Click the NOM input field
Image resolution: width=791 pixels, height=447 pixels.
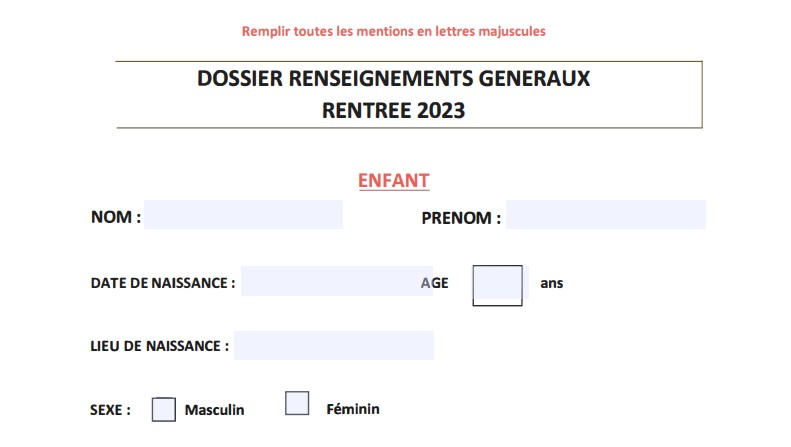tap(243, 214)
